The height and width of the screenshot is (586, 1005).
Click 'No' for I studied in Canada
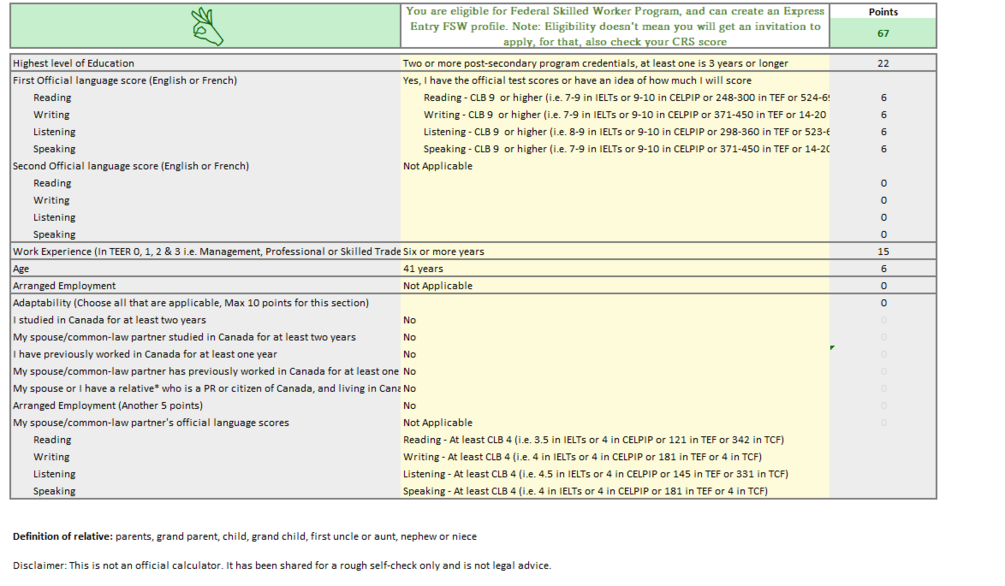615,320
